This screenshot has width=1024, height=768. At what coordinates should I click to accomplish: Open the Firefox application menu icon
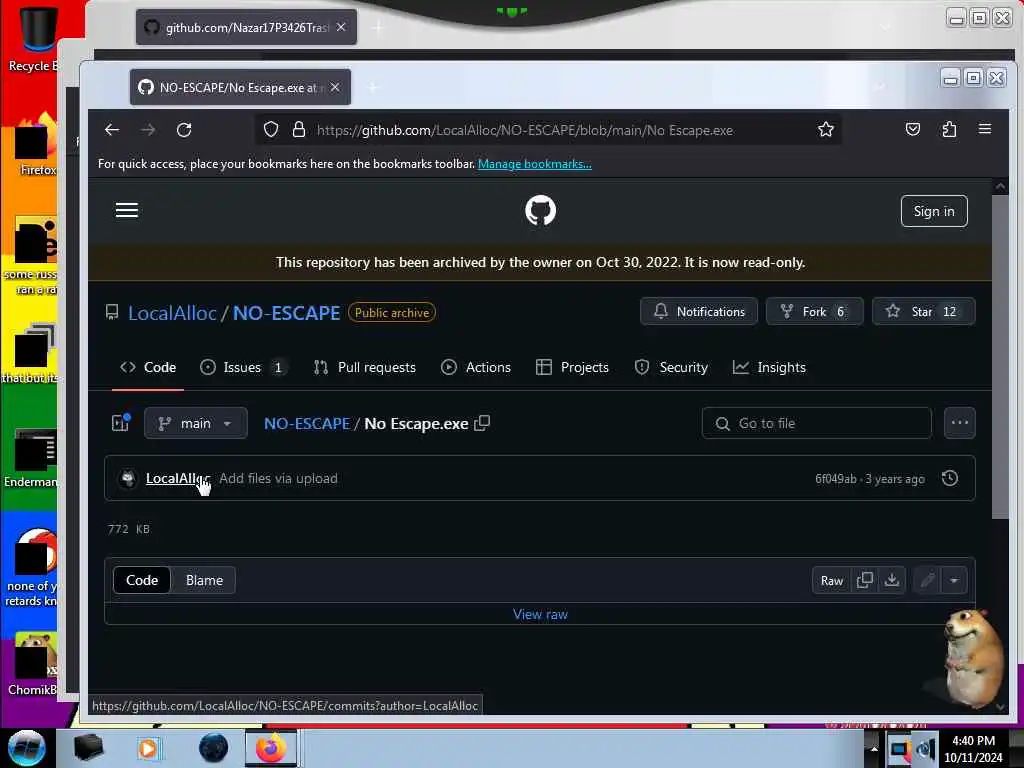tap(985, 129)
